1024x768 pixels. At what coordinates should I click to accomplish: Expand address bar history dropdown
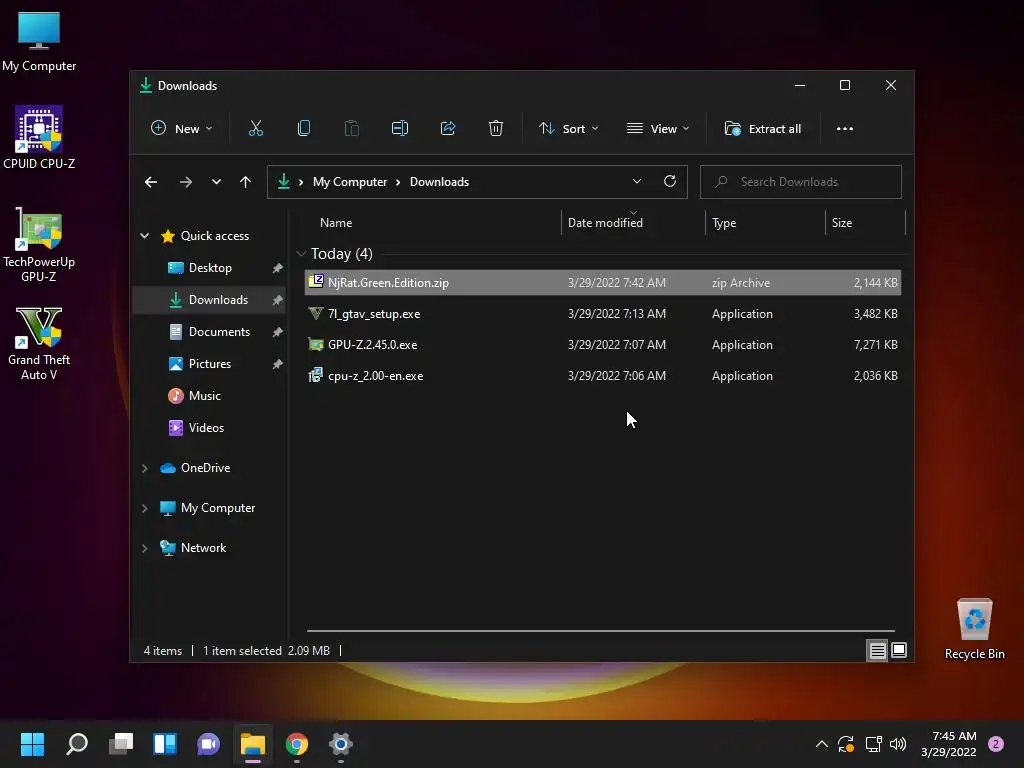point(637,182)
